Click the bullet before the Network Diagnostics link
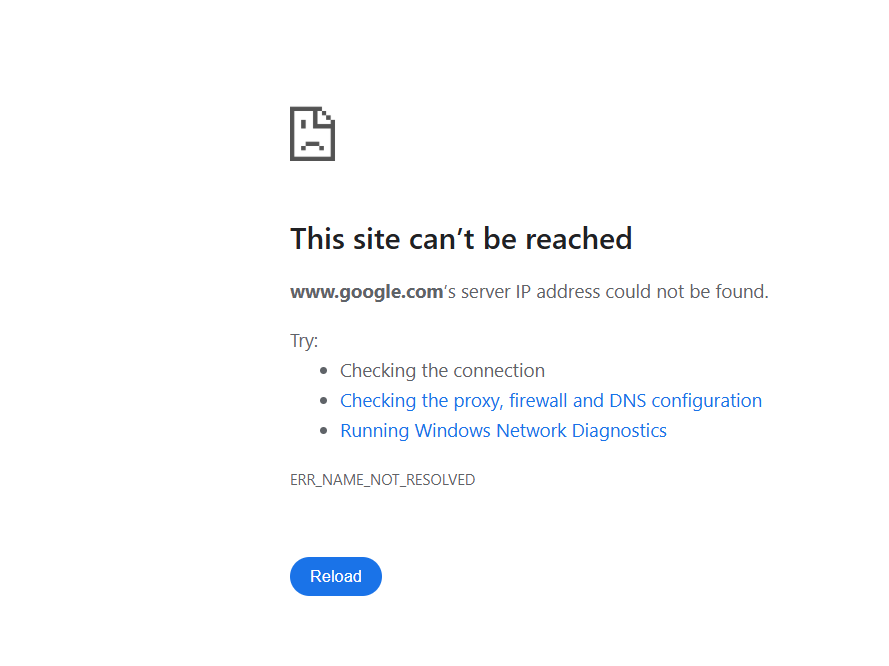Screen dimensions: 889x666 [x=324, y=431]
